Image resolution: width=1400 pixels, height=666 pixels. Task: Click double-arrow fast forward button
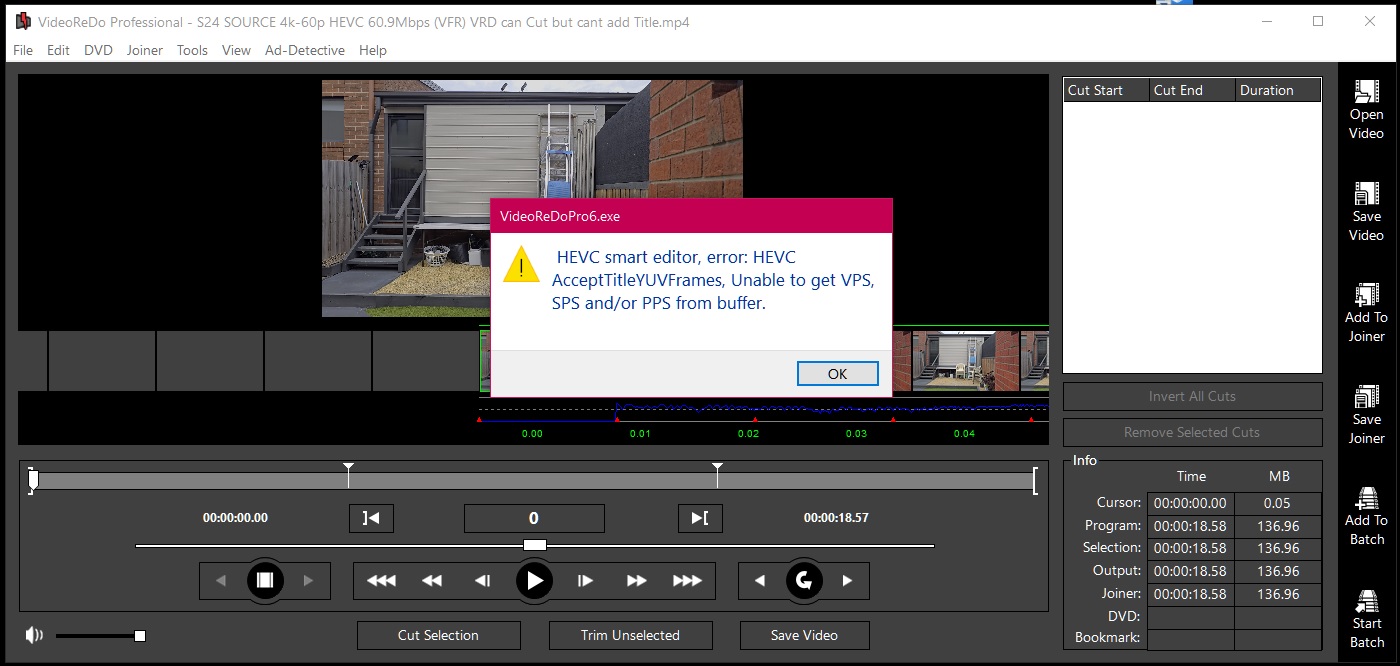[x=637, y=580]
